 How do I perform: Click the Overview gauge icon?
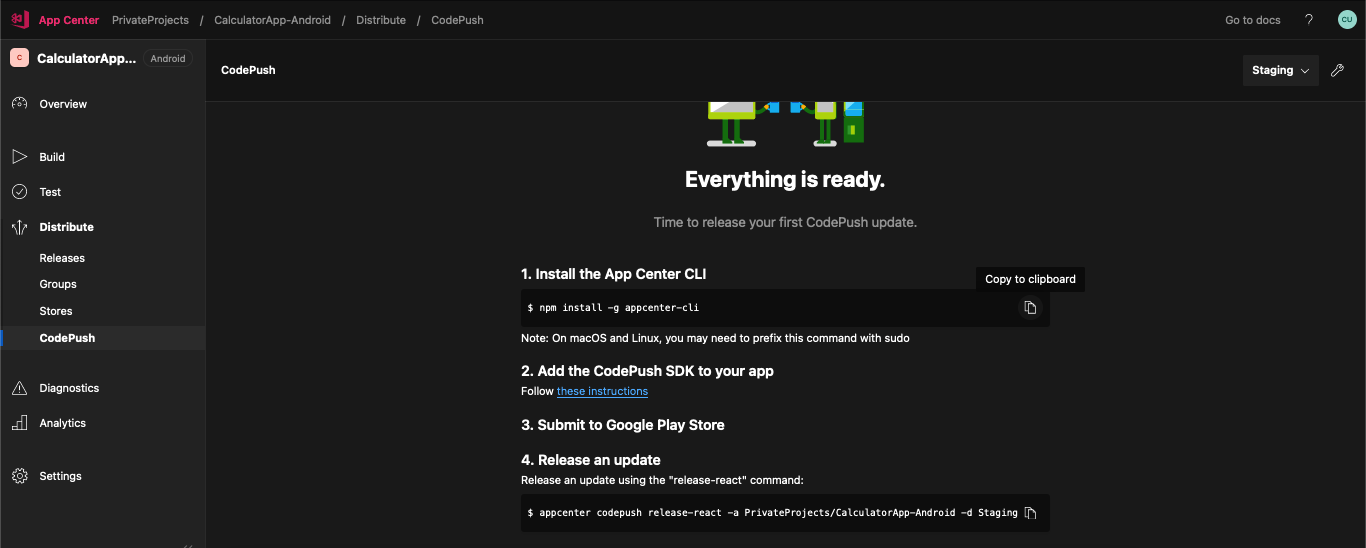coord(19,104)
